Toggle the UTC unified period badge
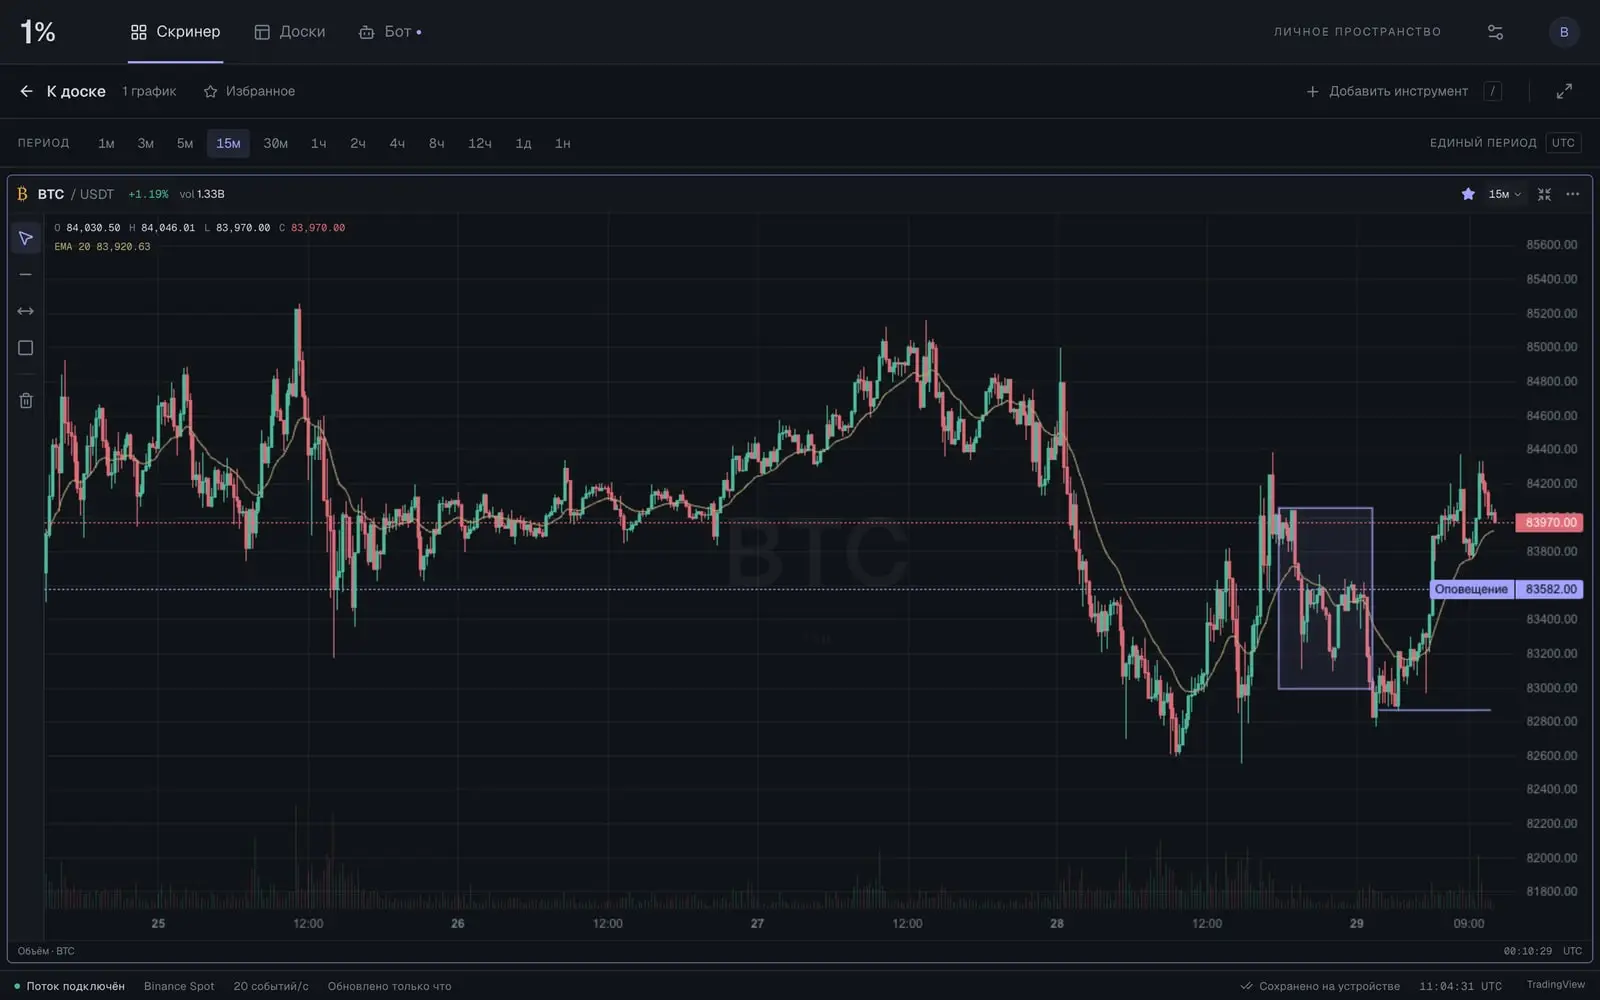Image resolution: width=1600 pixels, height=1000 pixels. click(x=1563, y=143)
